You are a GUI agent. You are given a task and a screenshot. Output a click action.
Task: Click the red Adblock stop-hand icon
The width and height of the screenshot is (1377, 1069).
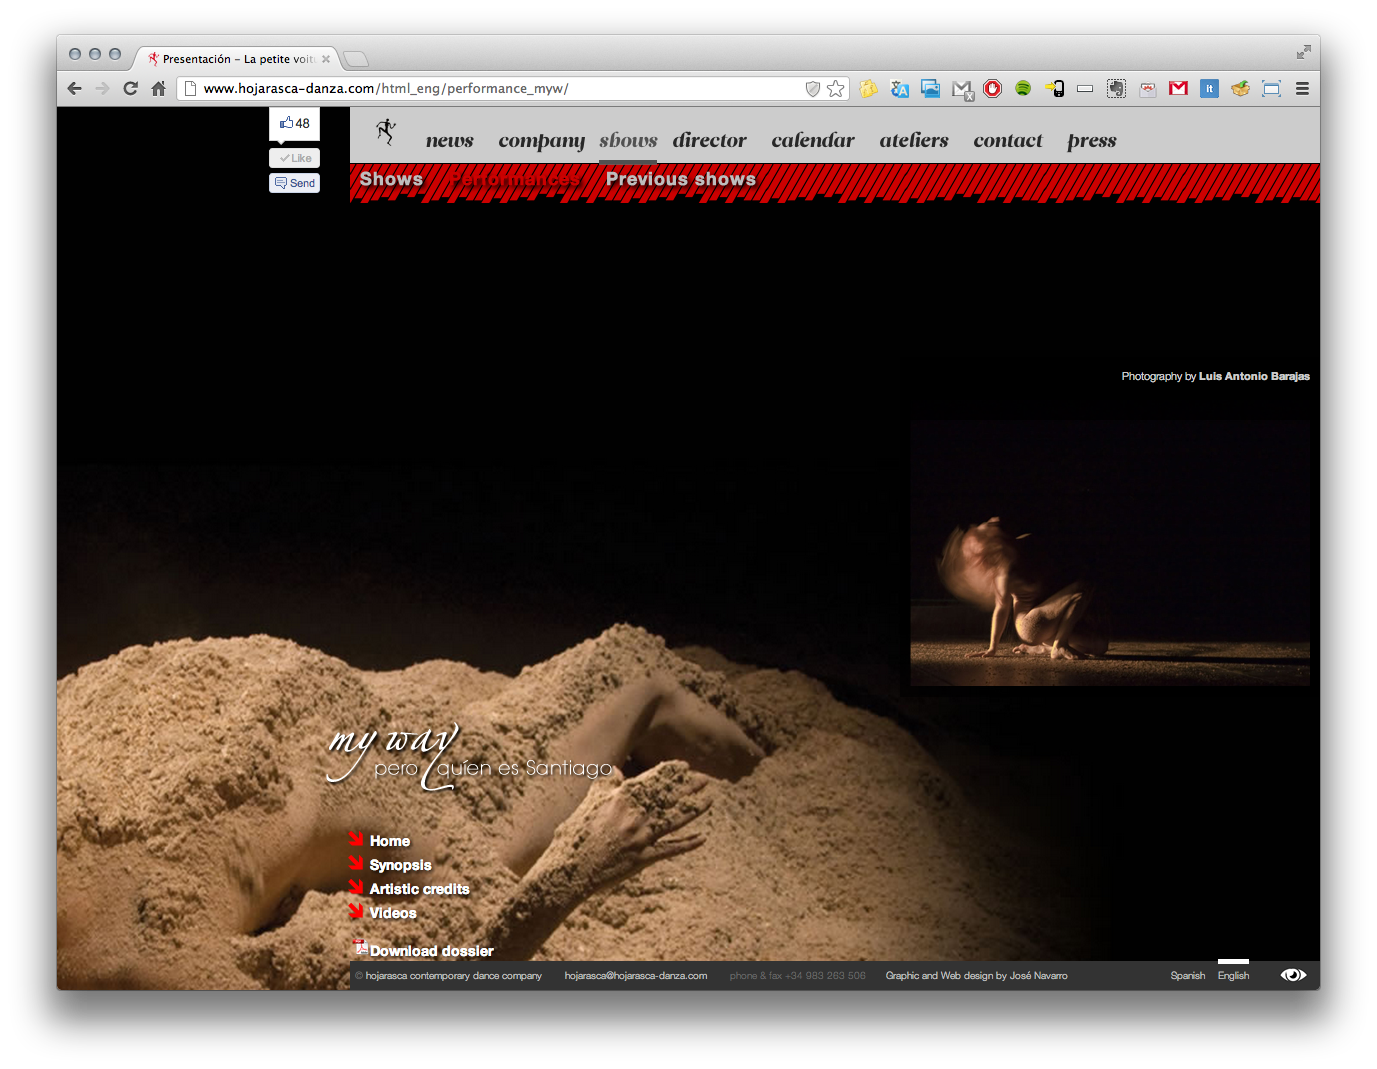992,89
